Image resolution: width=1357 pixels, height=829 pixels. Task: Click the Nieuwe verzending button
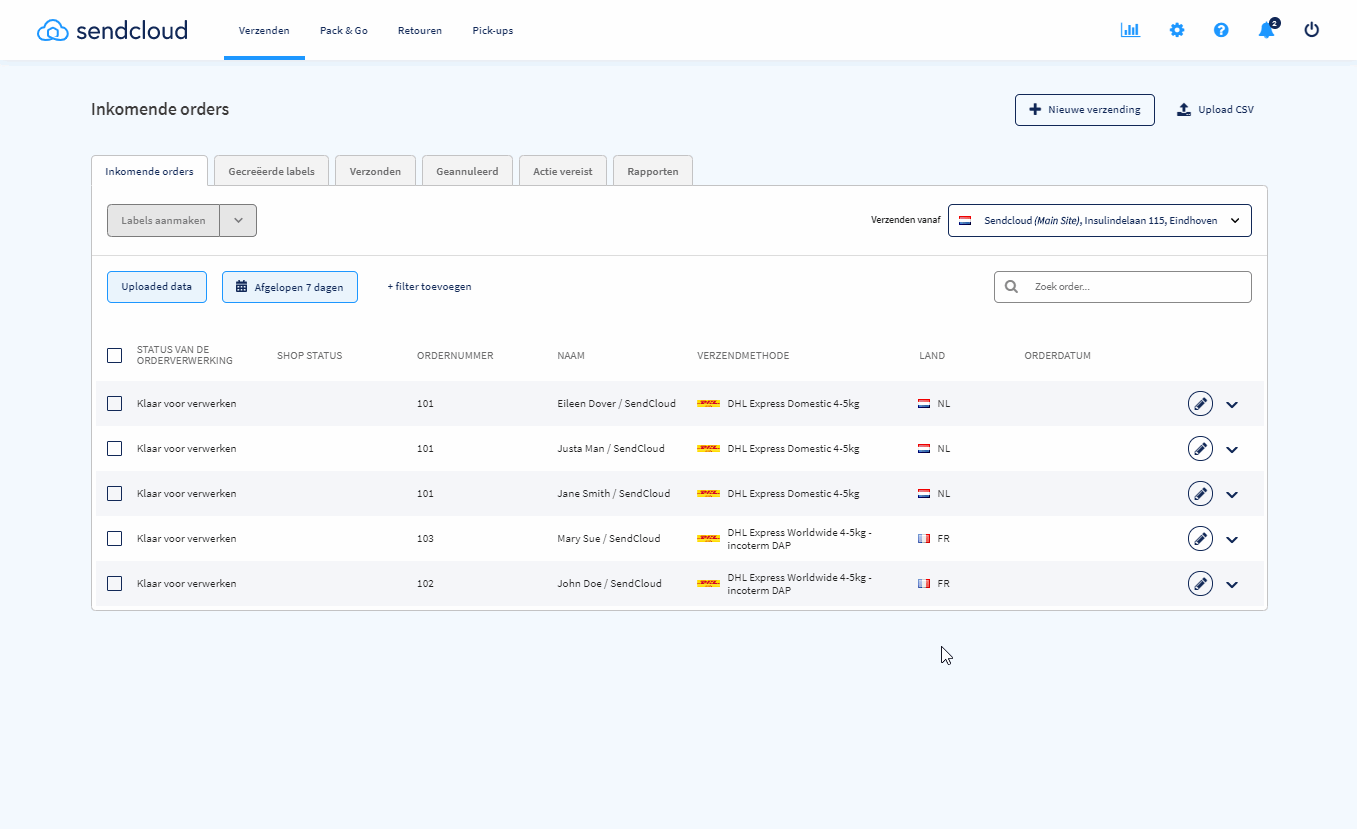point(1085,110)
